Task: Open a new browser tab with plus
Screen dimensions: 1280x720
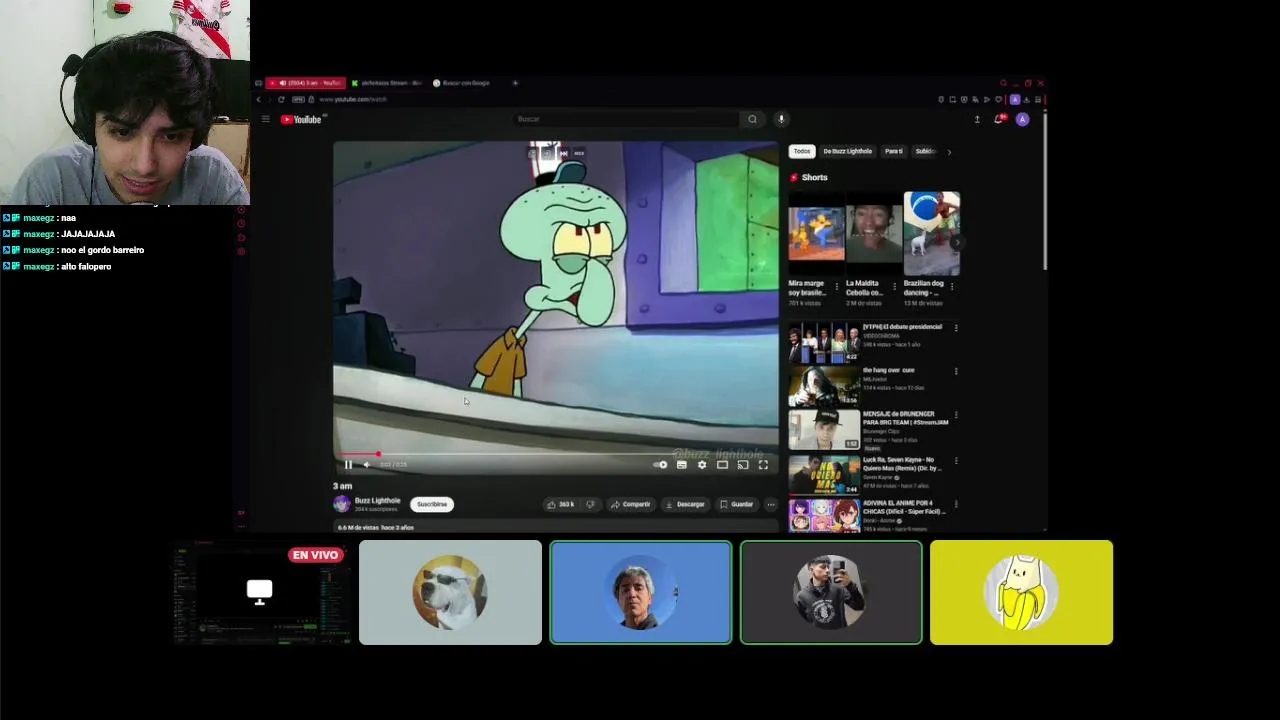Action: tap(515, 83)
